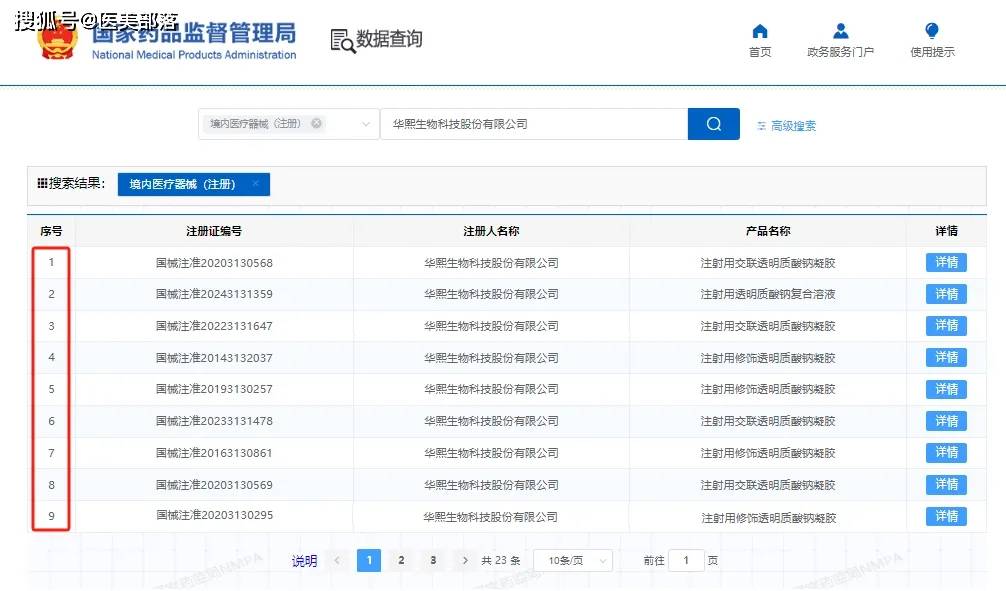Open 详情 for 国械注准20143132037

click(946, 357)
